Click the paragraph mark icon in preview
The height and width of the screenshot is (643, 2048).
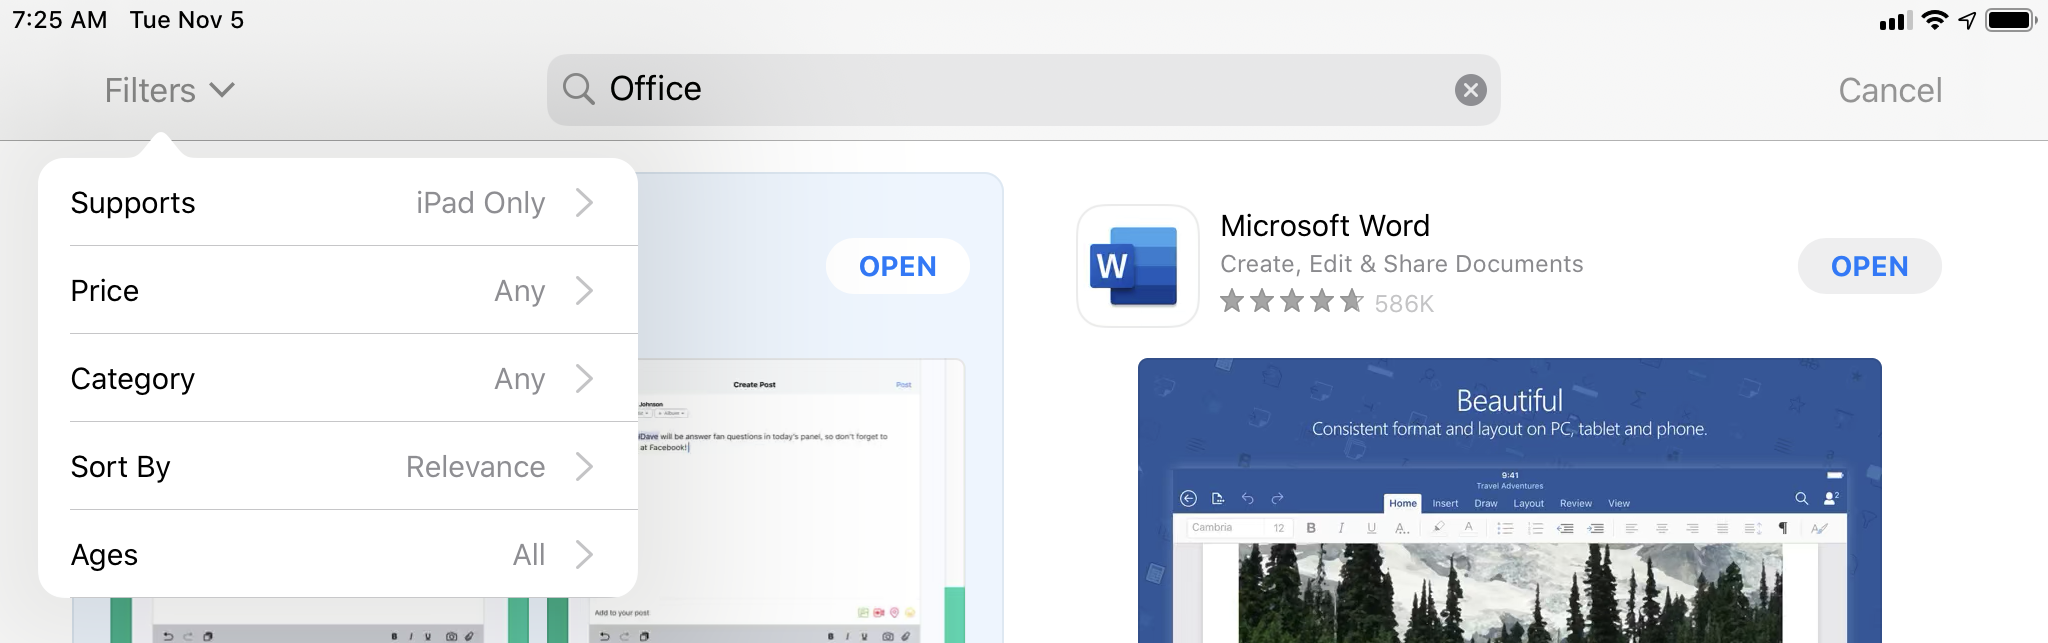click(x=1782, y=528)
